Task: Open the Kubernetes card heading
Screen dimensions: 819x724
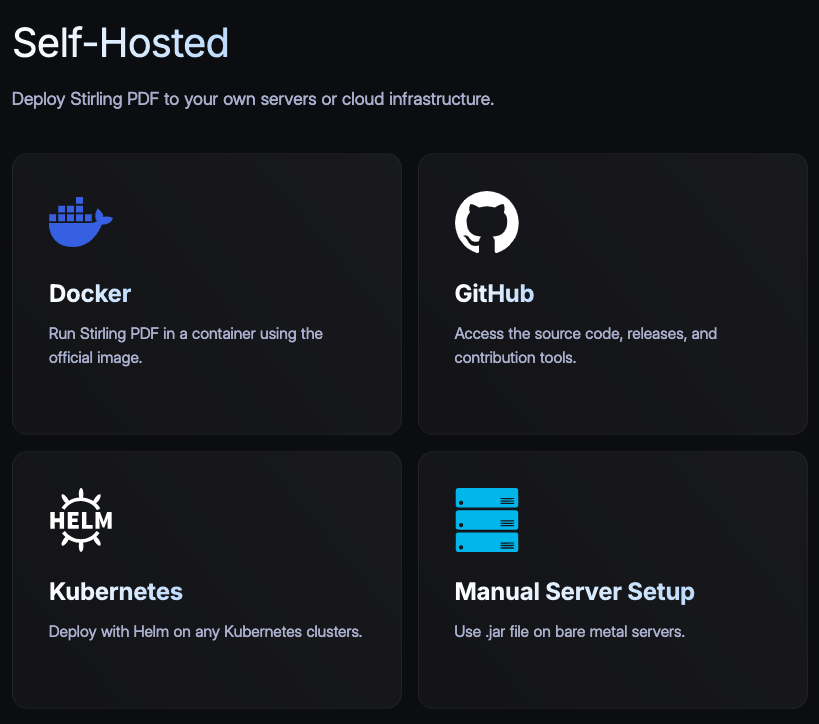Action: [116, 591]
